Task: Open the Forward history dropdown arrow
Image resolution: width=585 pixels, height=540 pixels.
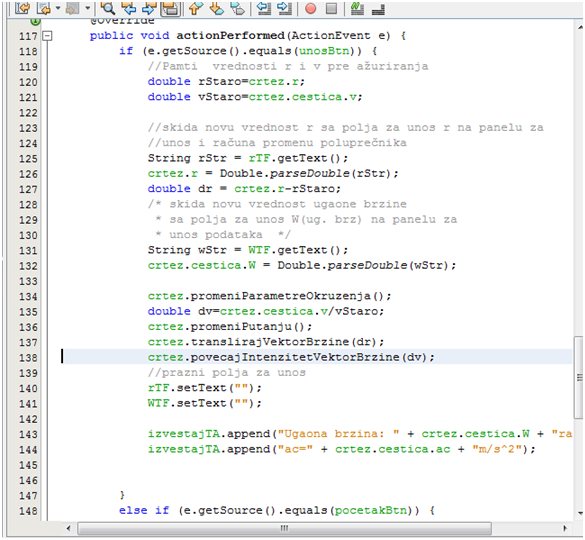Action: coord(87,8)
